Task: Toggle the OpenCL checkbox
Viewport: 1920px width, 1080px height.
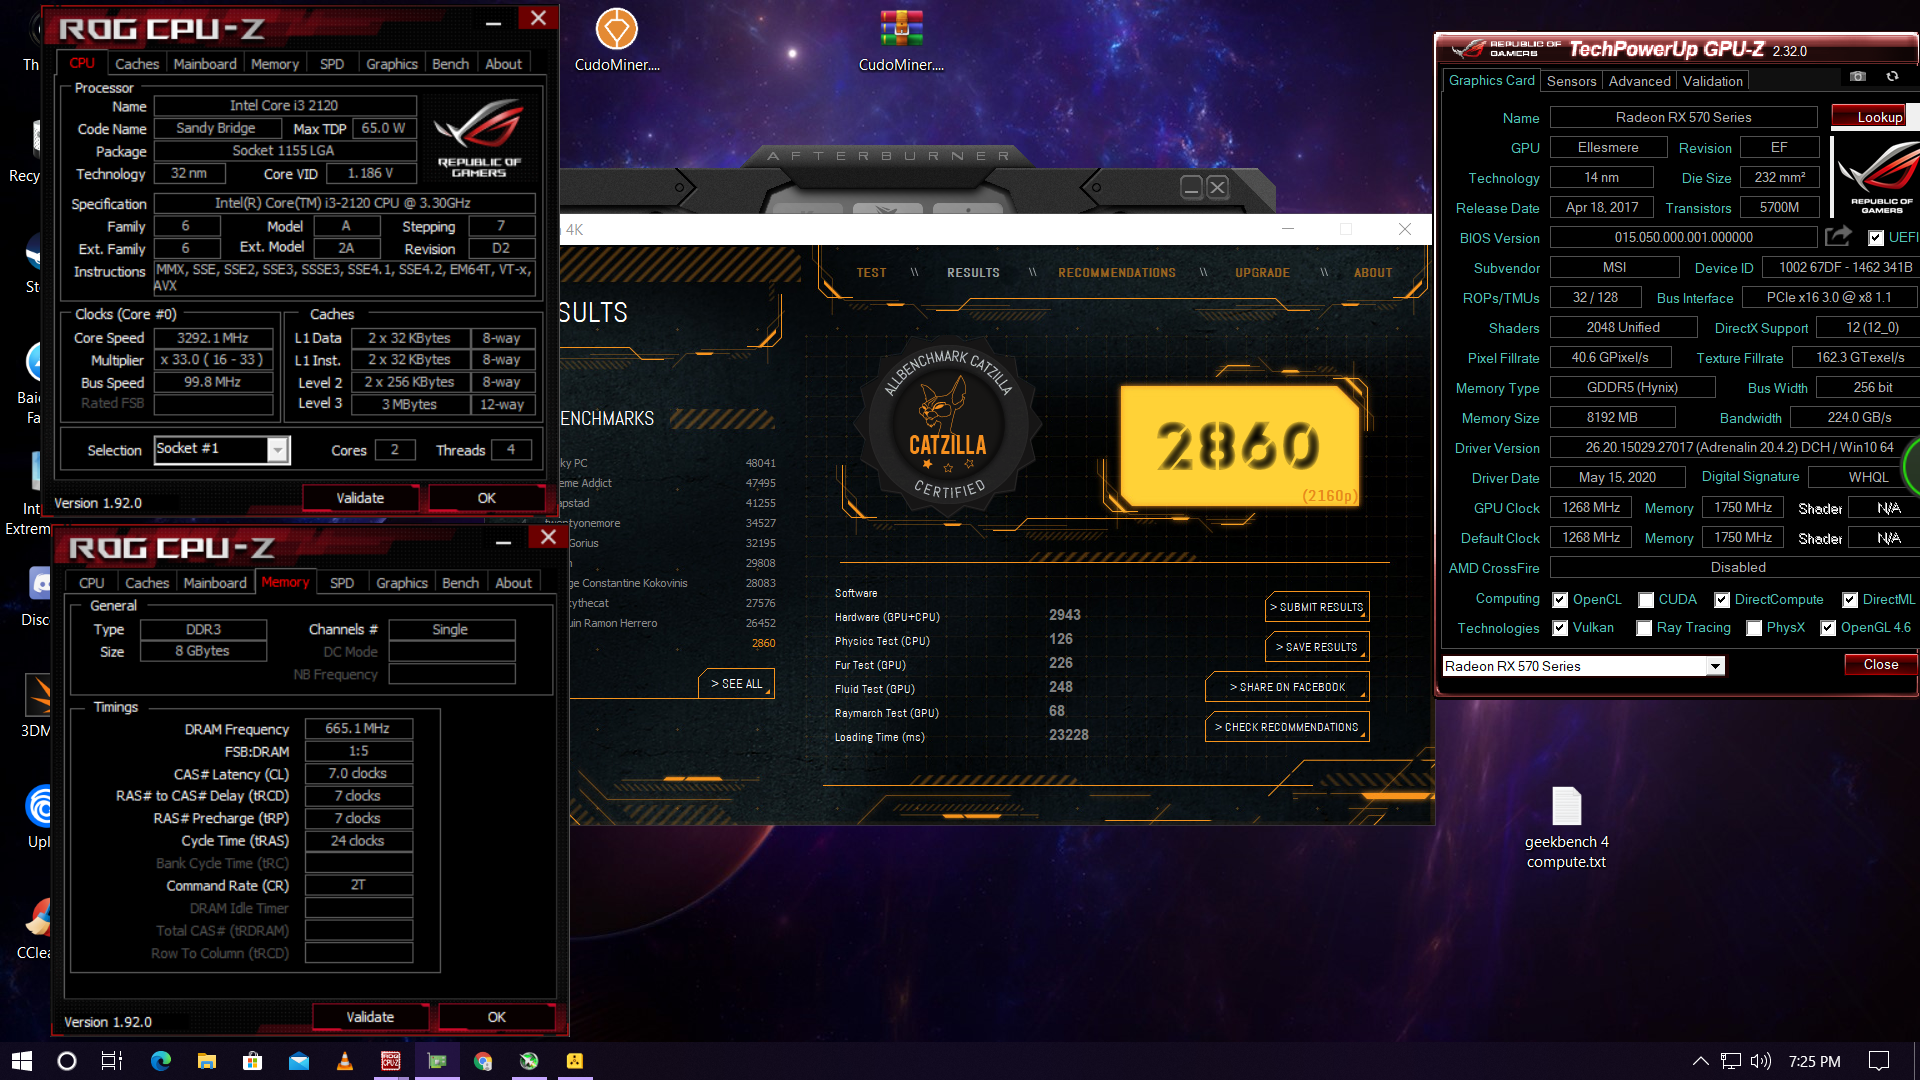Action: point(1560,600)
